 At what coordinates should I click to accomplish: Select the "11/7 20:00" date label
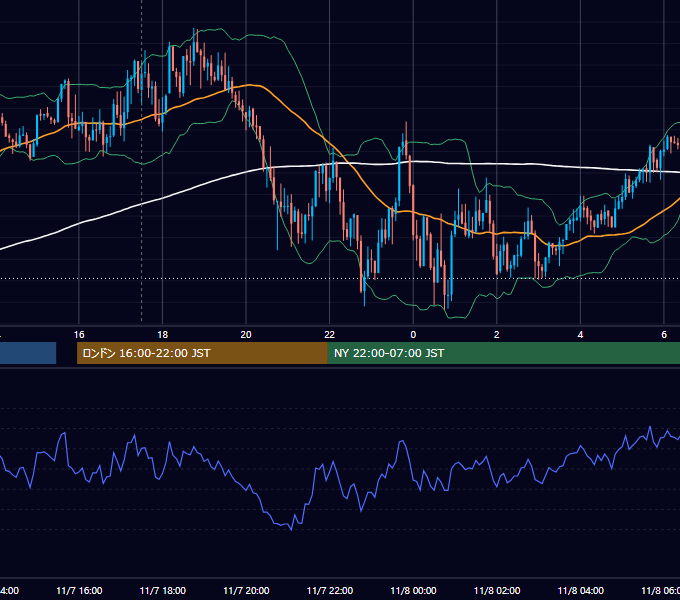tap(246, 590)
